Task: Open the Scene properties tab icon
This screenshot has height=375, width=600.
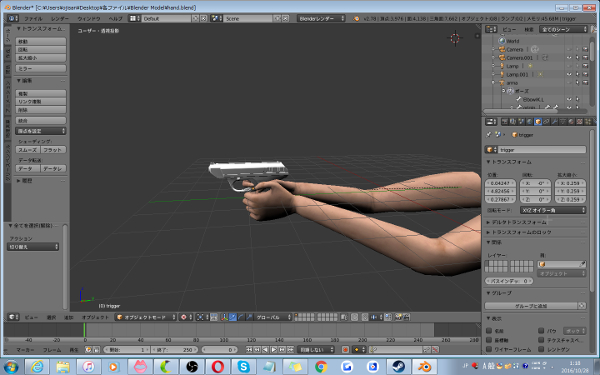Action: 521,122
